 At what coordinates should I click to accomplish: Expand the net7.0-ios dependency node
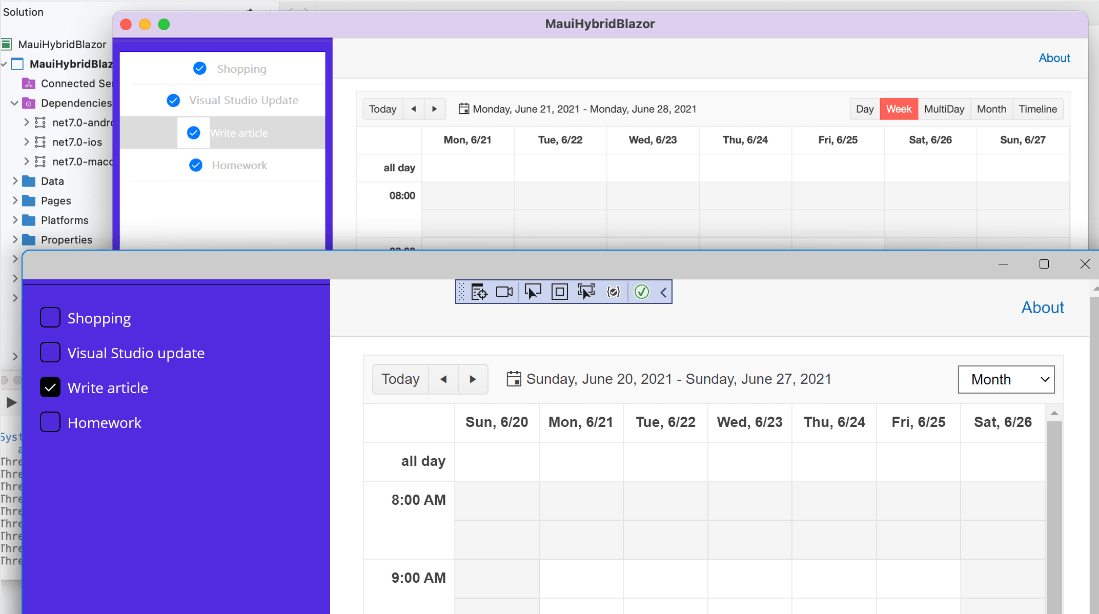click(x=27, y=142)
